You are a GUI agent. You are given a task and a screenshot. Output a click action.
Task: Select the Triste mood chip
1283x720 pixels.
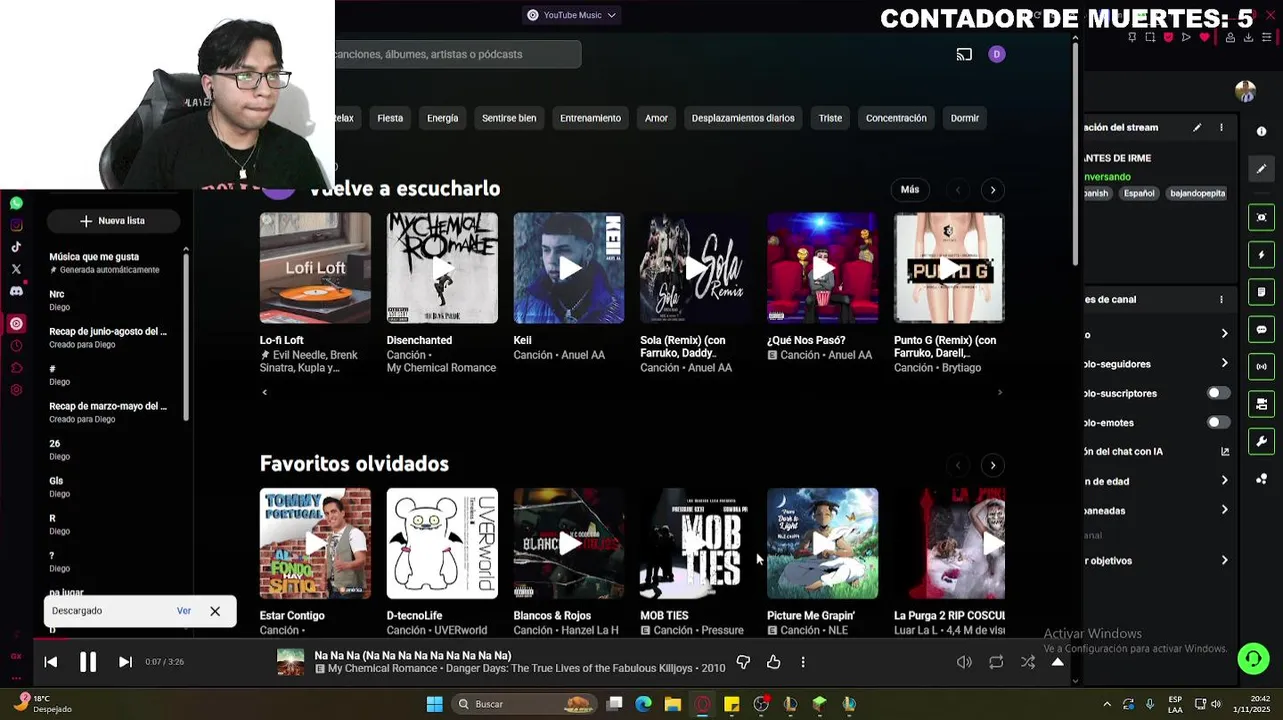coord(830,118)
